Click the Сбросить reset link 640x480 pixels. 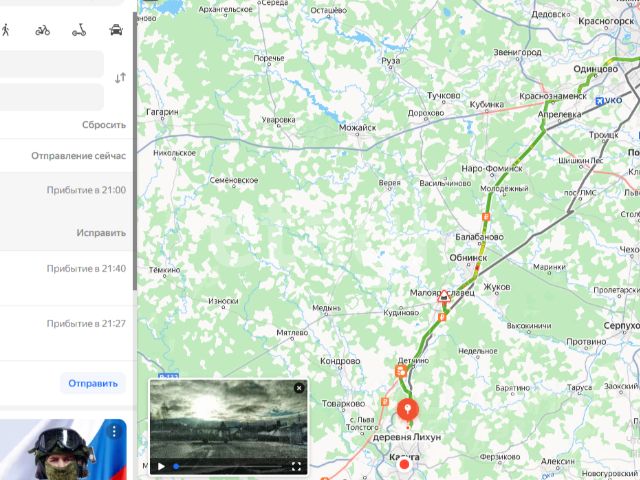click(x=104, y=124)
